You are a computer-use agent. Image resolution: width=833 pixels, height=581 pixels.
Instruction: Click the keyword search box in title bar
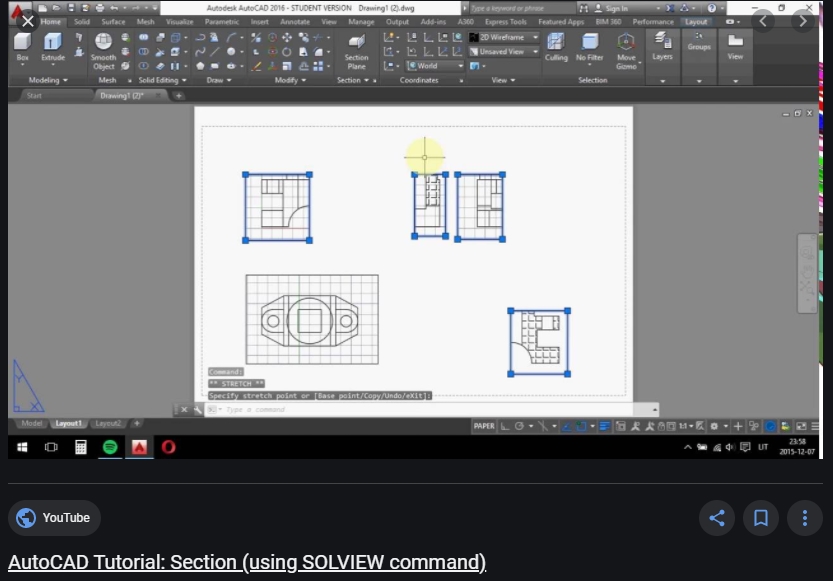pyautogui.click(x=521, y=8)
